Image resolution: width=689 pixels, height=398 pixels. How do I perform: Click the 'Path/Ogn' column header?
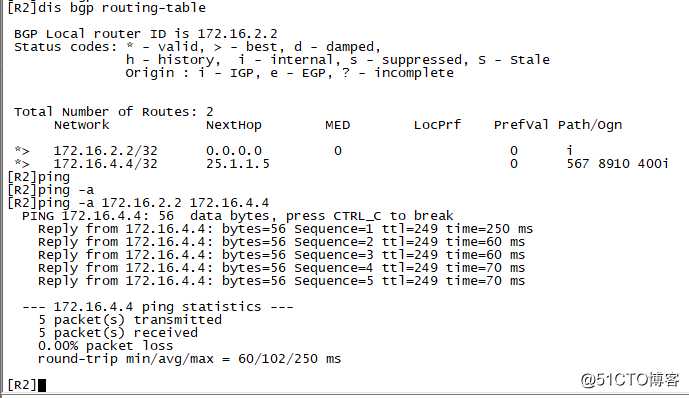(590, 125)
